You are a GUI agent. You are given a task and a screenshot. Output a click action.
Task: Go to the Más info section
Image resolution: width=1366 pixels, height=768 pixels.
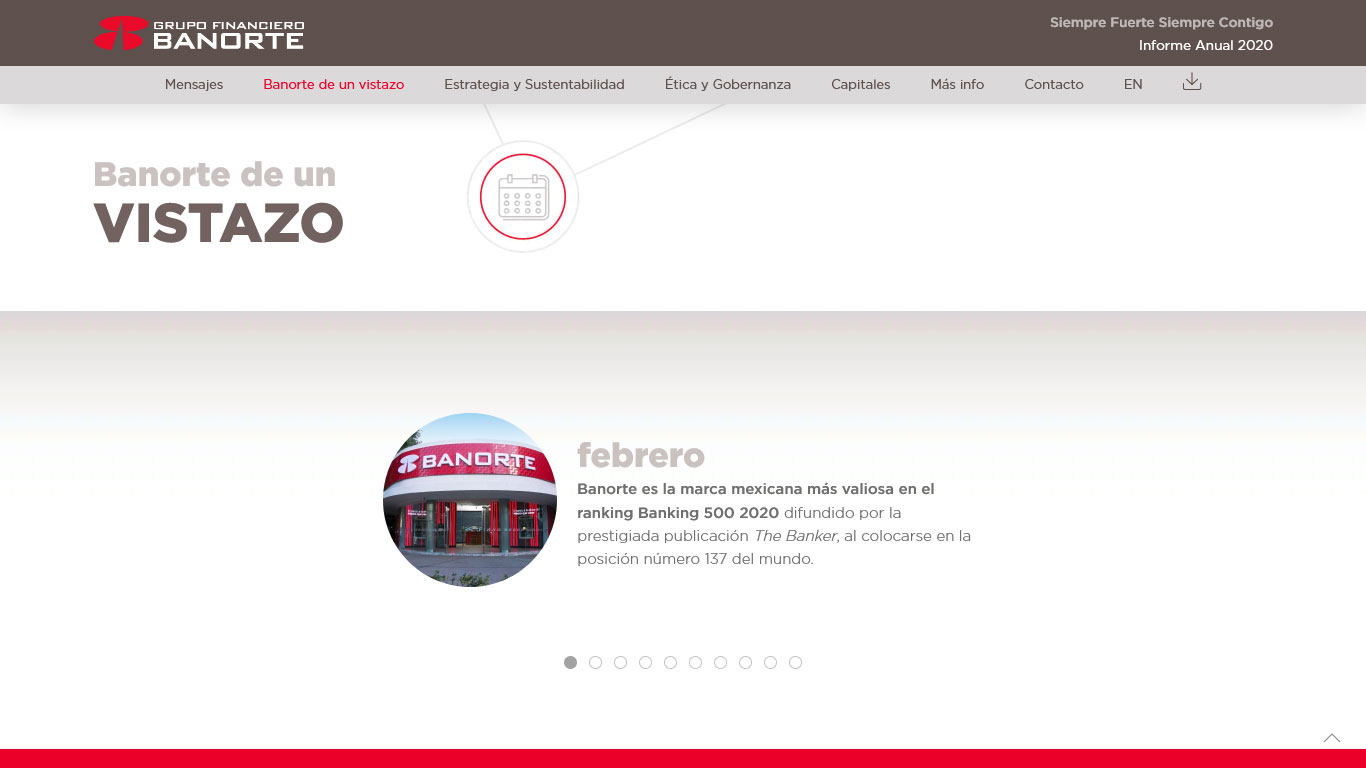pos(957,85)
